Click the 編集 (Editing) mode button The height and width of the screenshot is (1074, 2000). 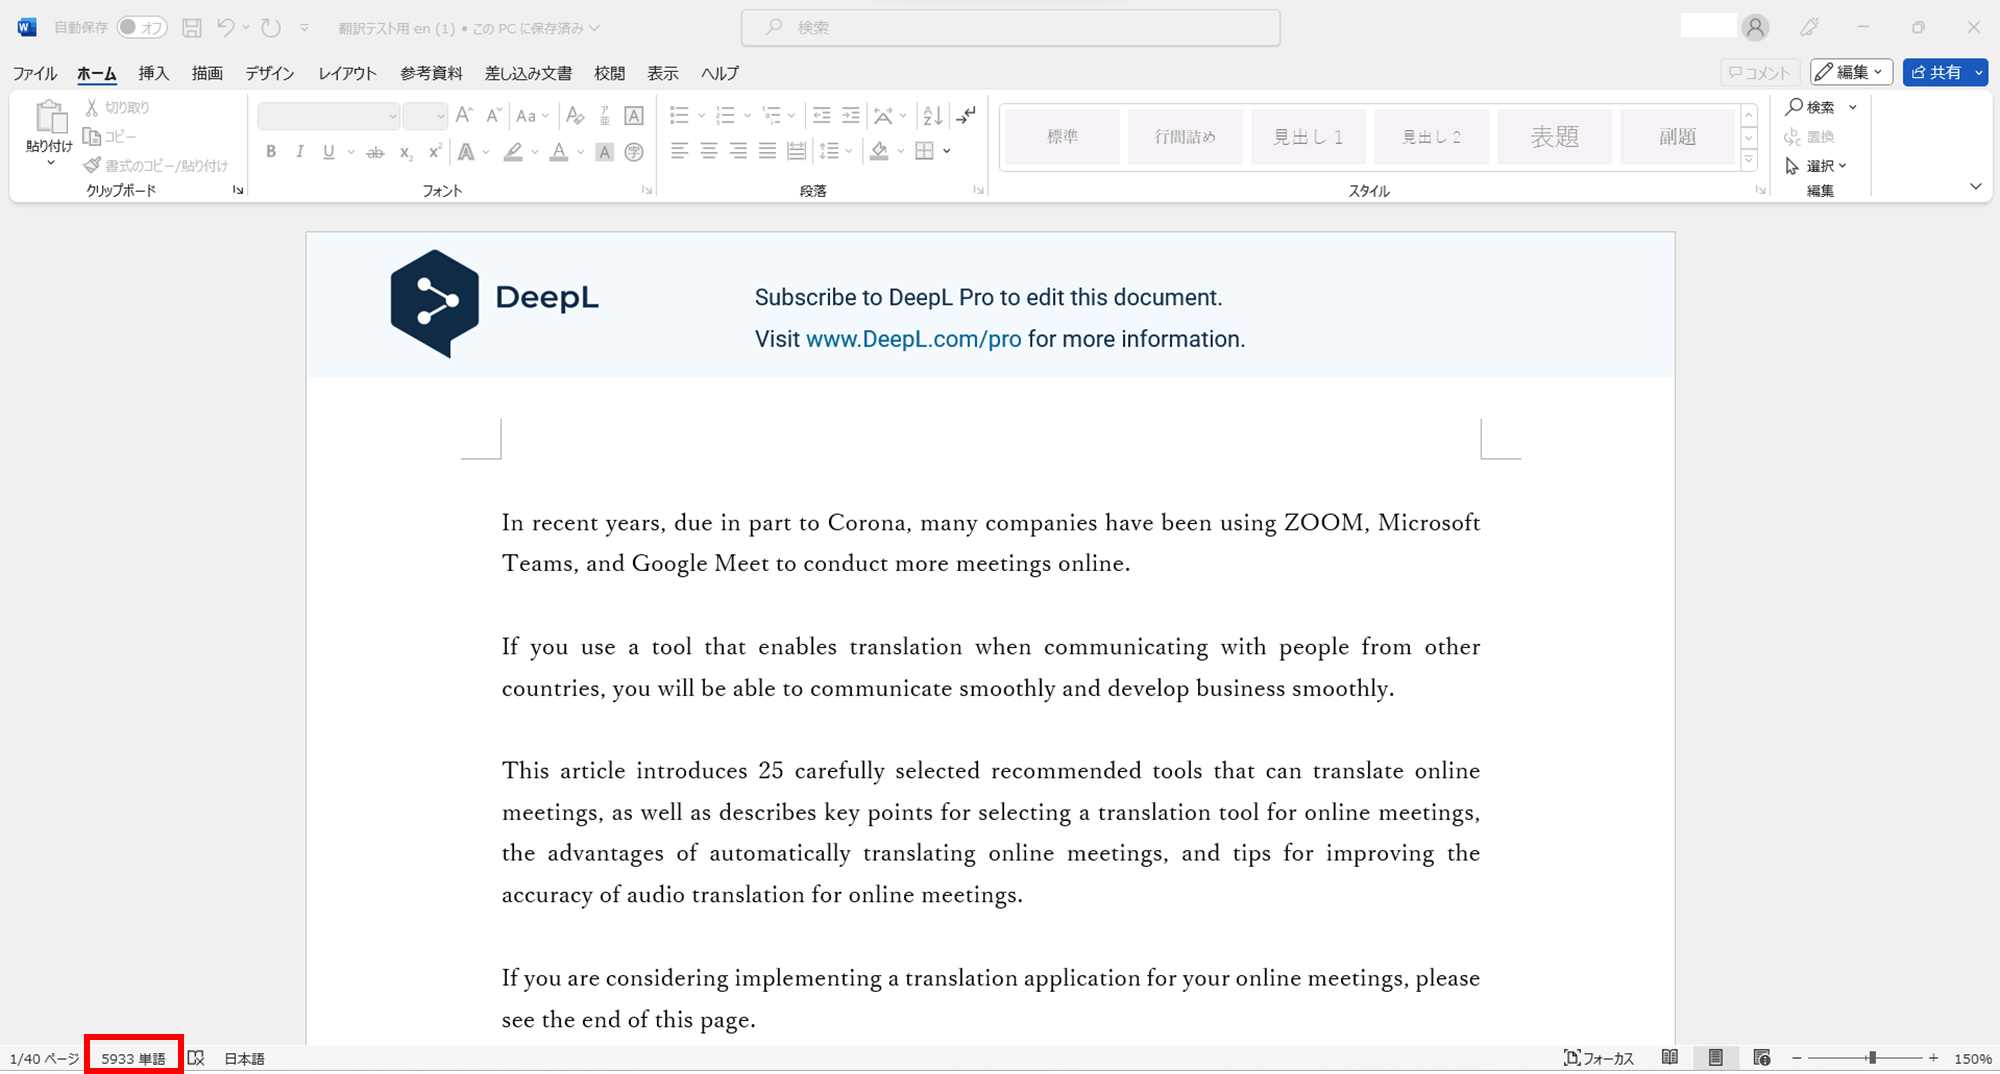coord(1851,72)
